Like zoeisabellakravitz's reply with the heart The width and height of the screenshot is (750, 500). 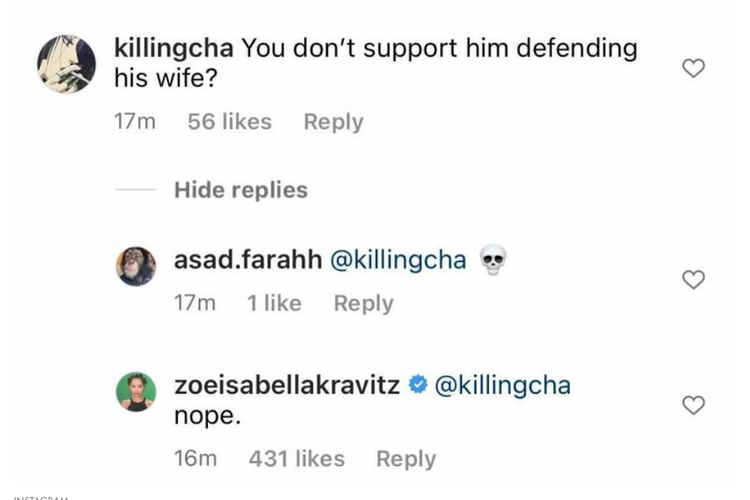click(692, 405)
